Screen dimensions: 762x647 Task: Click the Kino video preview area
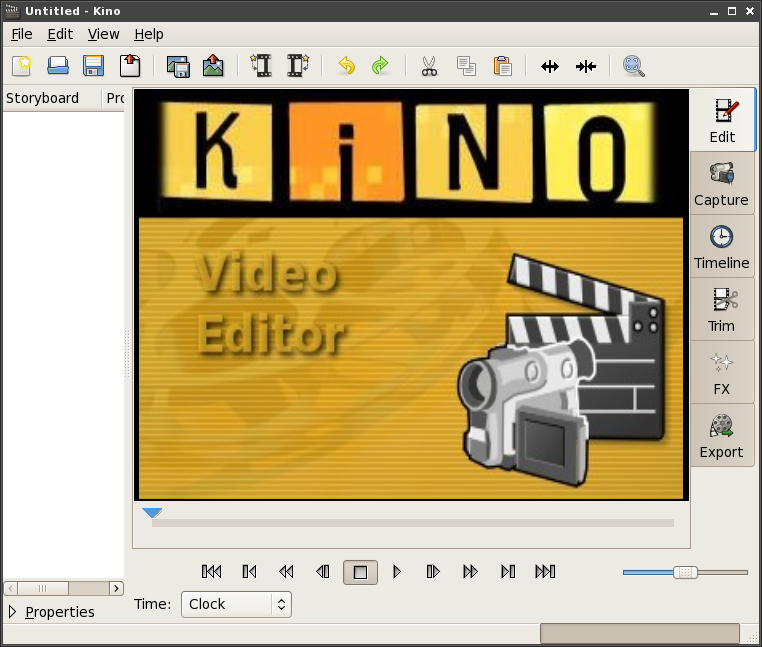point(411,295)
